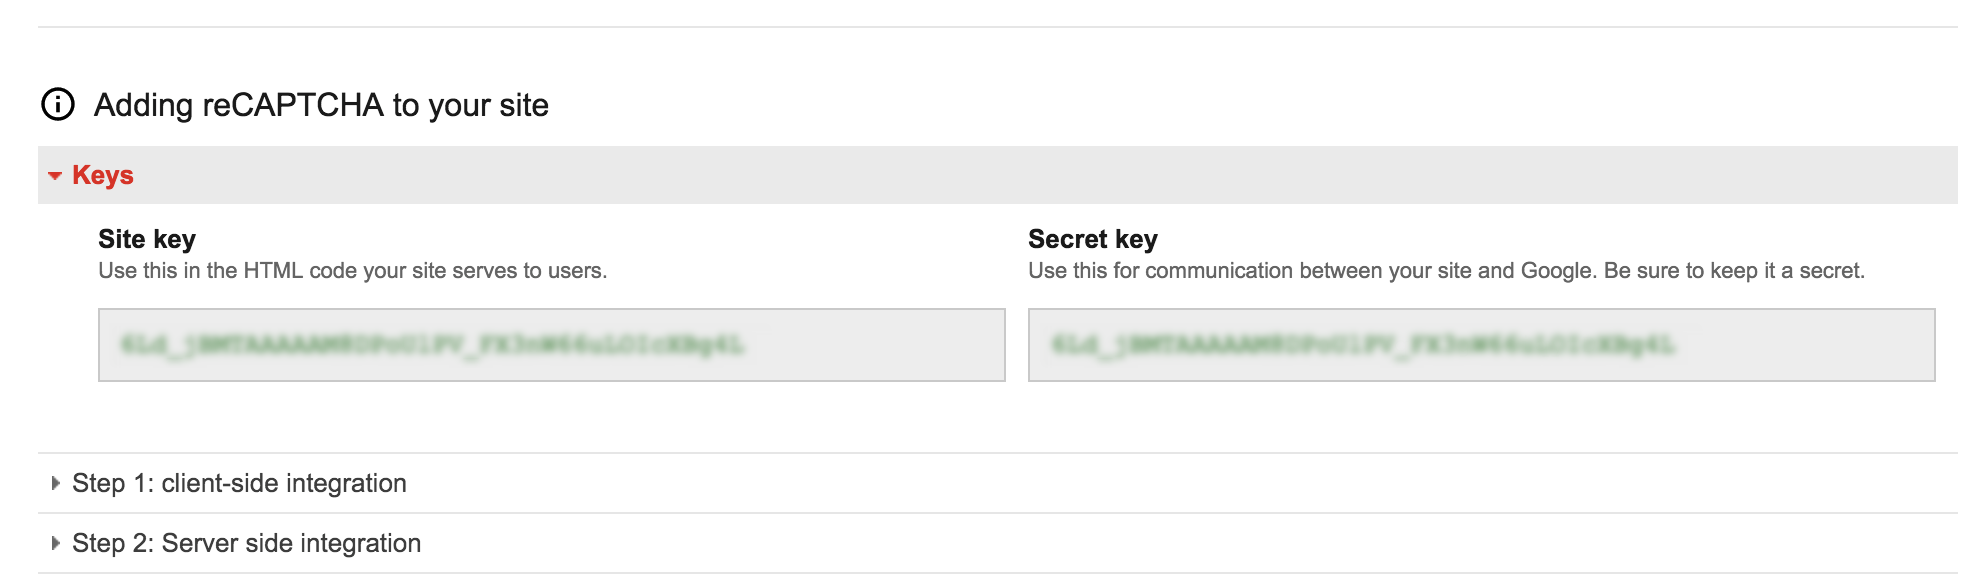Screen dimensions: 1972x578
Task: Click empty space inside Site key box
Action: [875, 345]
